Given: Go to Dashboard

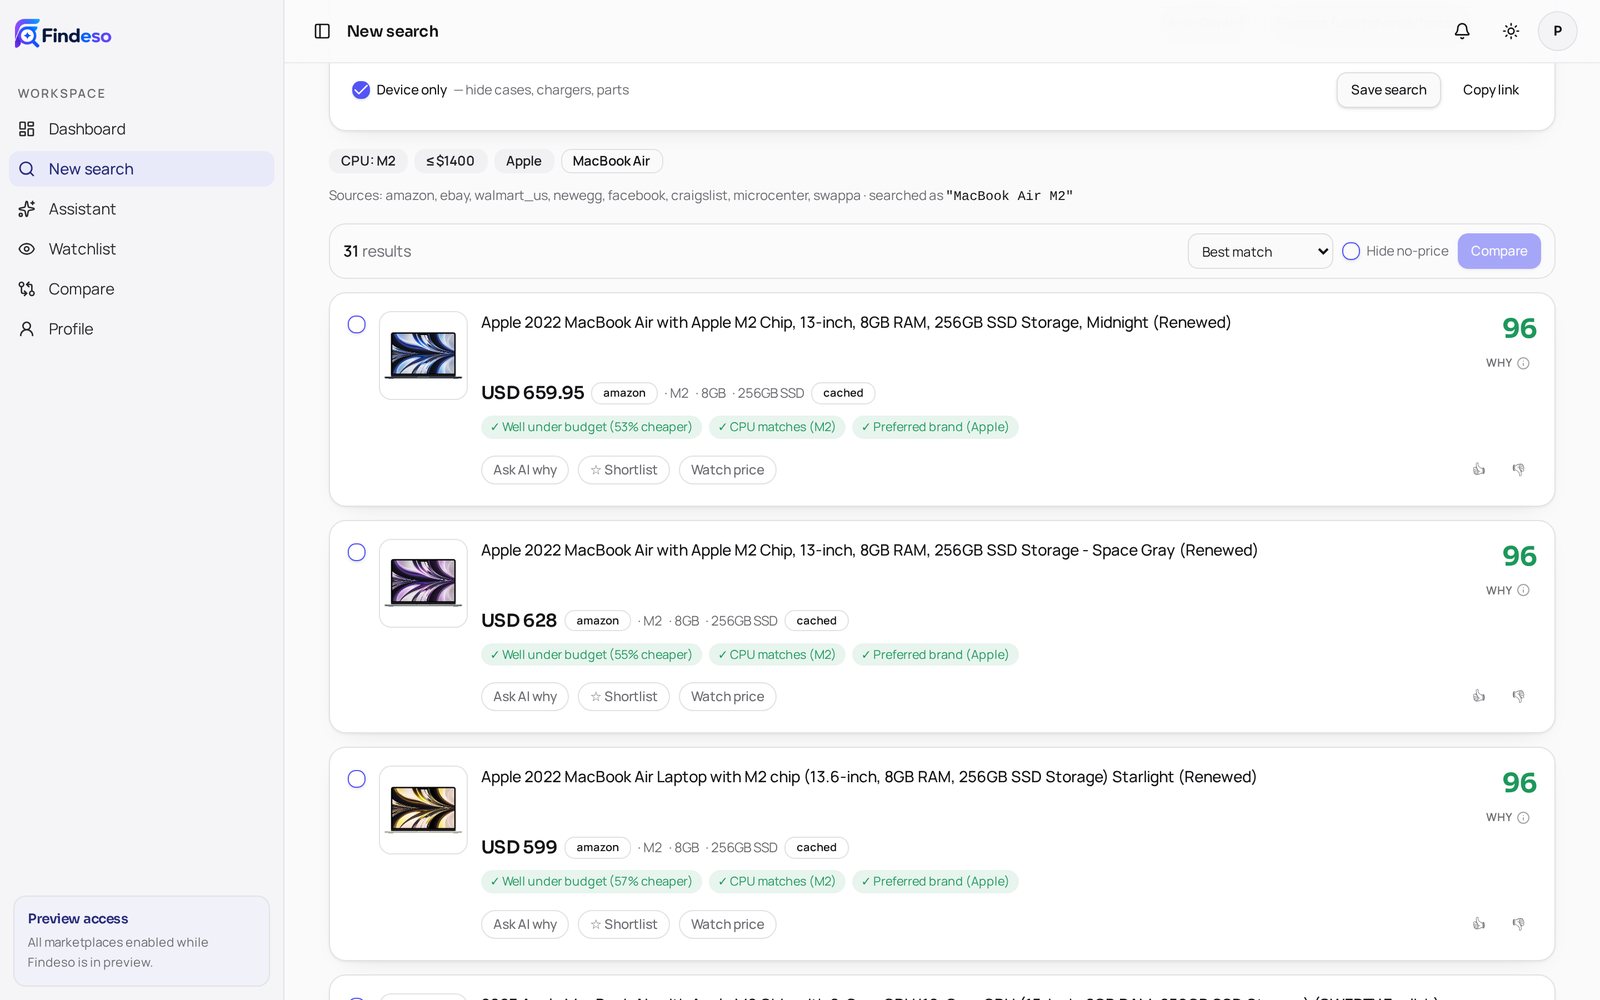Looking at the screenshot, I should click(141, 129).
